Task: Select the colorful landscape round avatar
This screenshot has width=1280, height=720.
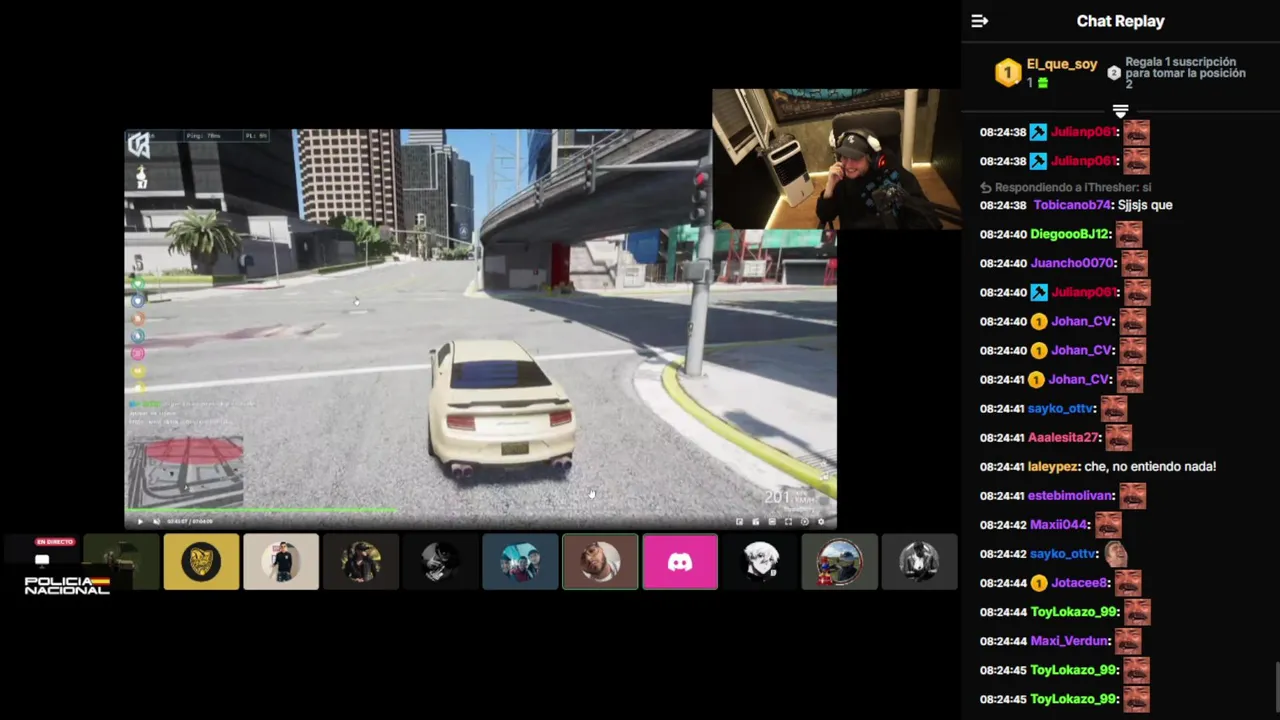Action: click(x=839, y=562)
